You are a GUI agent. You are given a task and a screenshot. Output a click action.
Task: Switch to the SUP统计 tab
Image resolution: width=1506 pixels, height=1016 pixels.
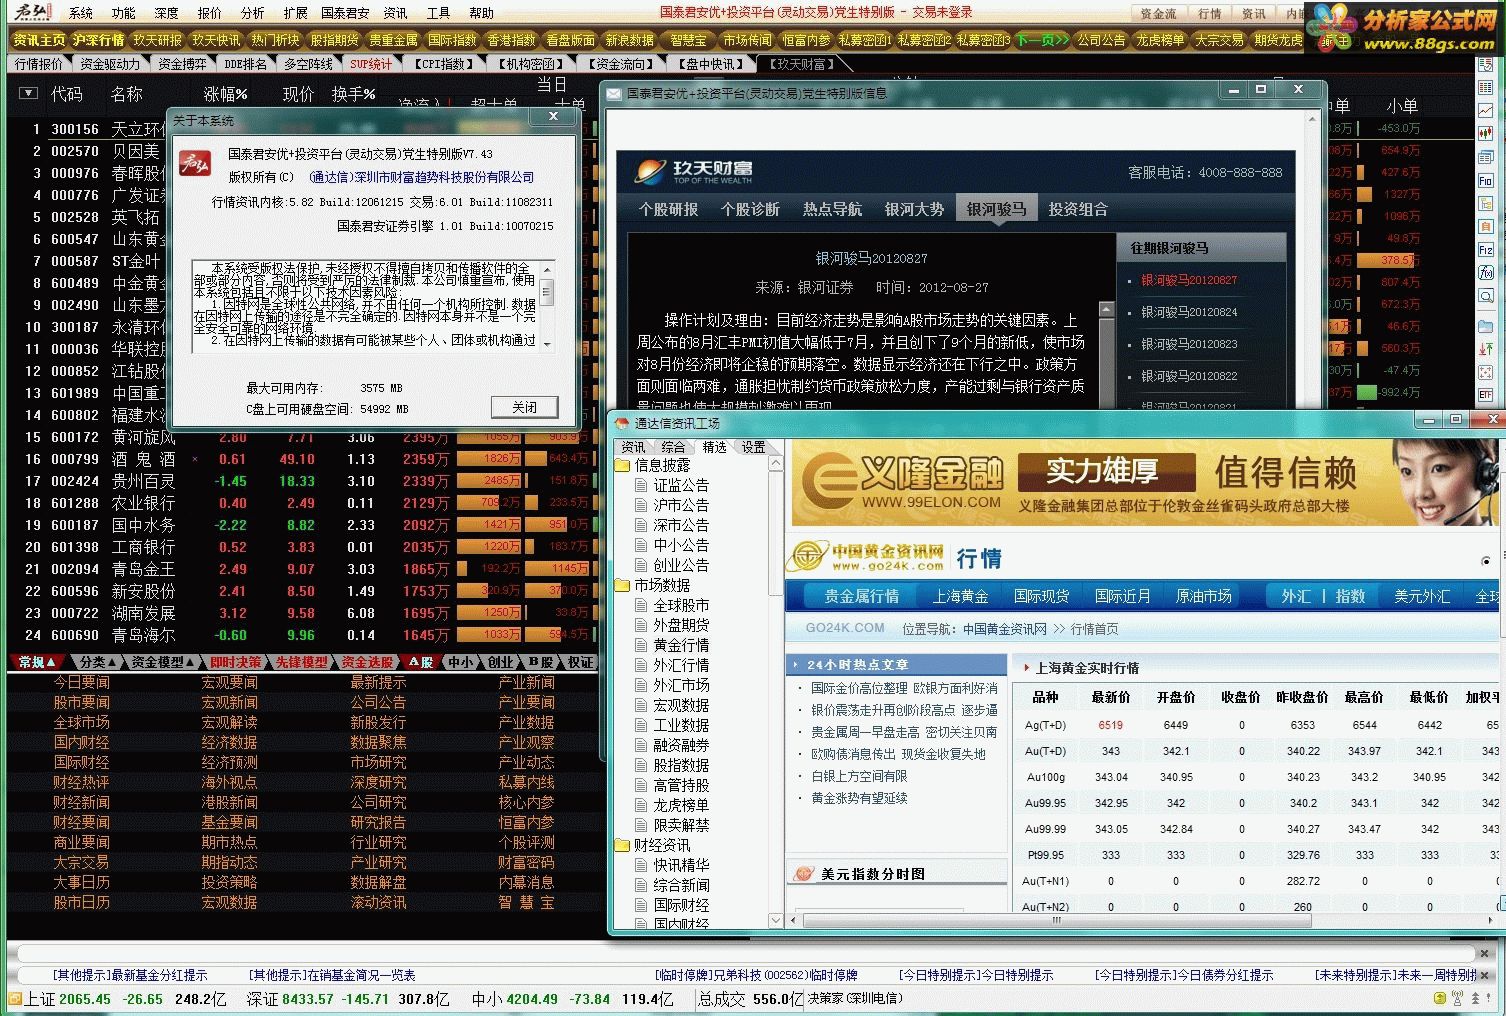371,64
